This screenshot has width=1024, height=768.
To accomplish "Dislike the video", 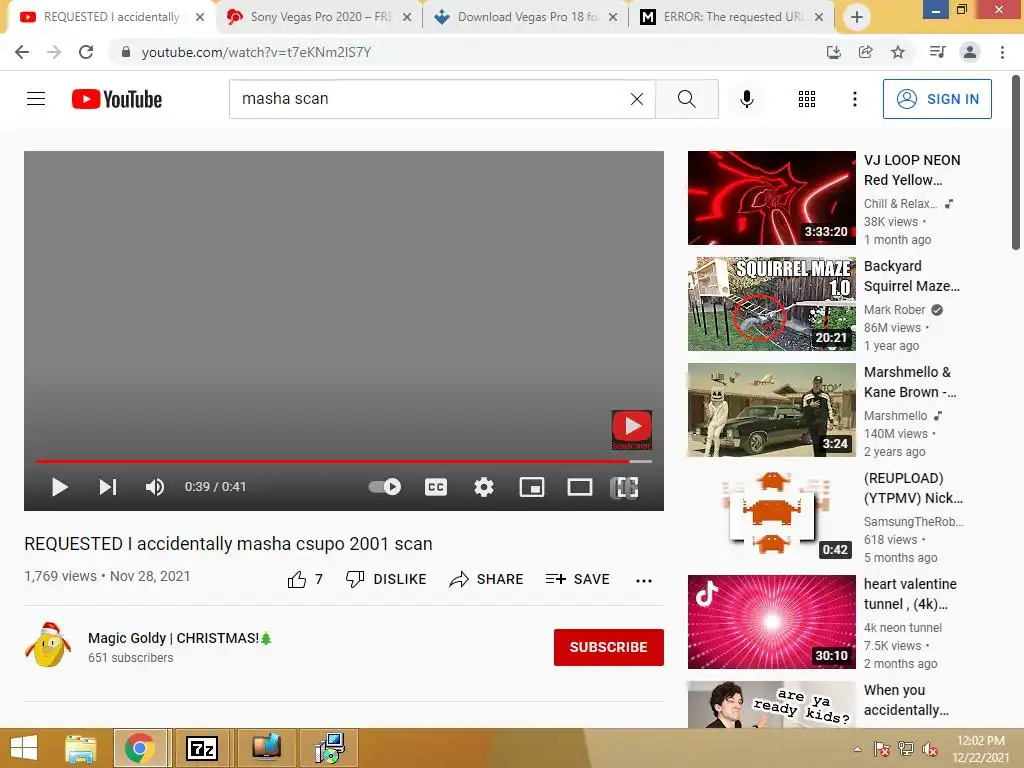I will [386, 579].
